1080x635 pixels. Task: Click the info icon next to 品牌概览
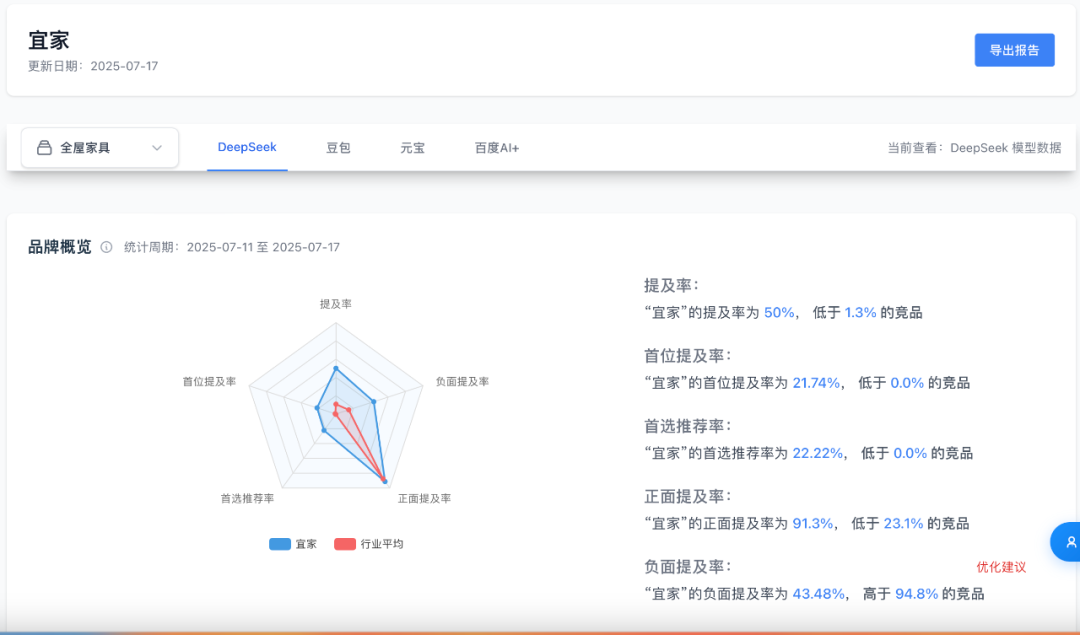coord(106,247)
